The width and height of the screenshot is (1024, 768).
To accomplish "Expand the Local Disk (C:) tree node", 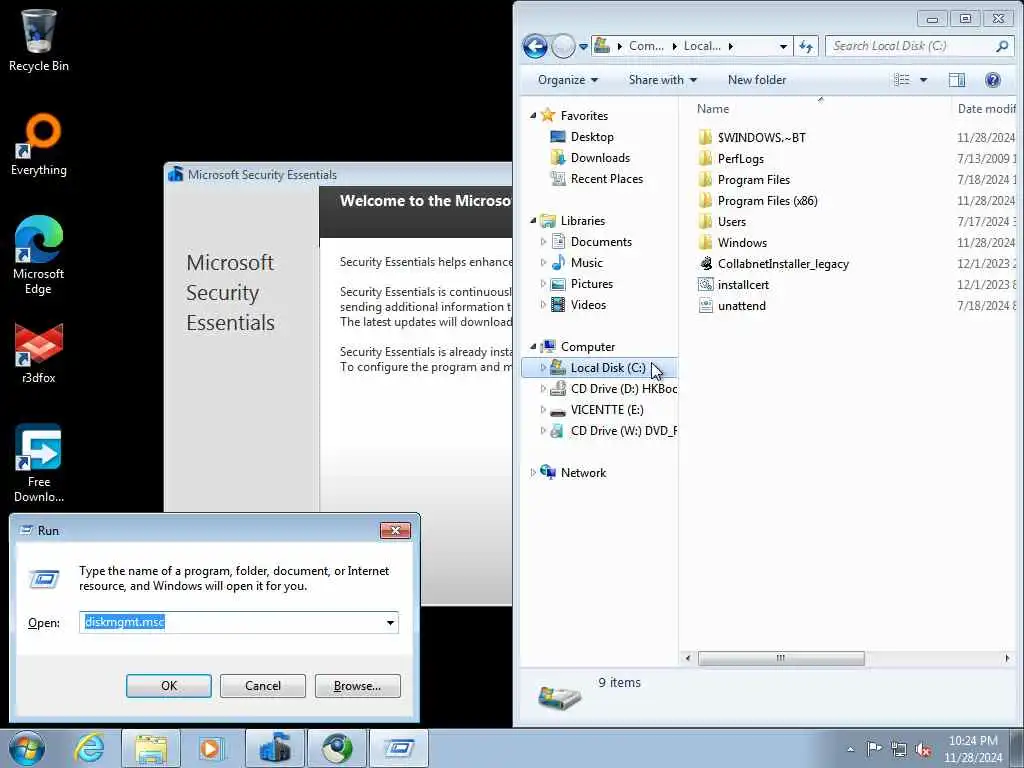I will click(x=543, y=368).
